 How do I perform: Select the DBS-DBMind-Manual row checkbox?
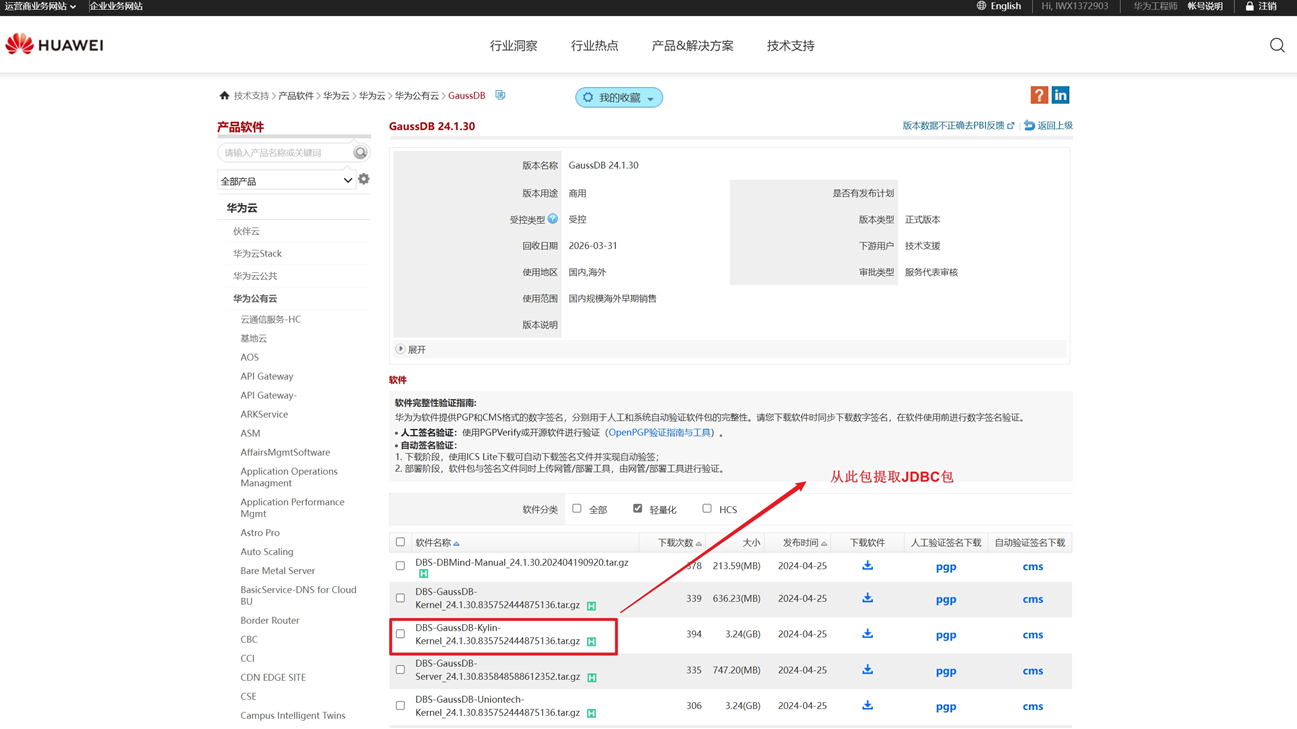(x=401, y=566)
